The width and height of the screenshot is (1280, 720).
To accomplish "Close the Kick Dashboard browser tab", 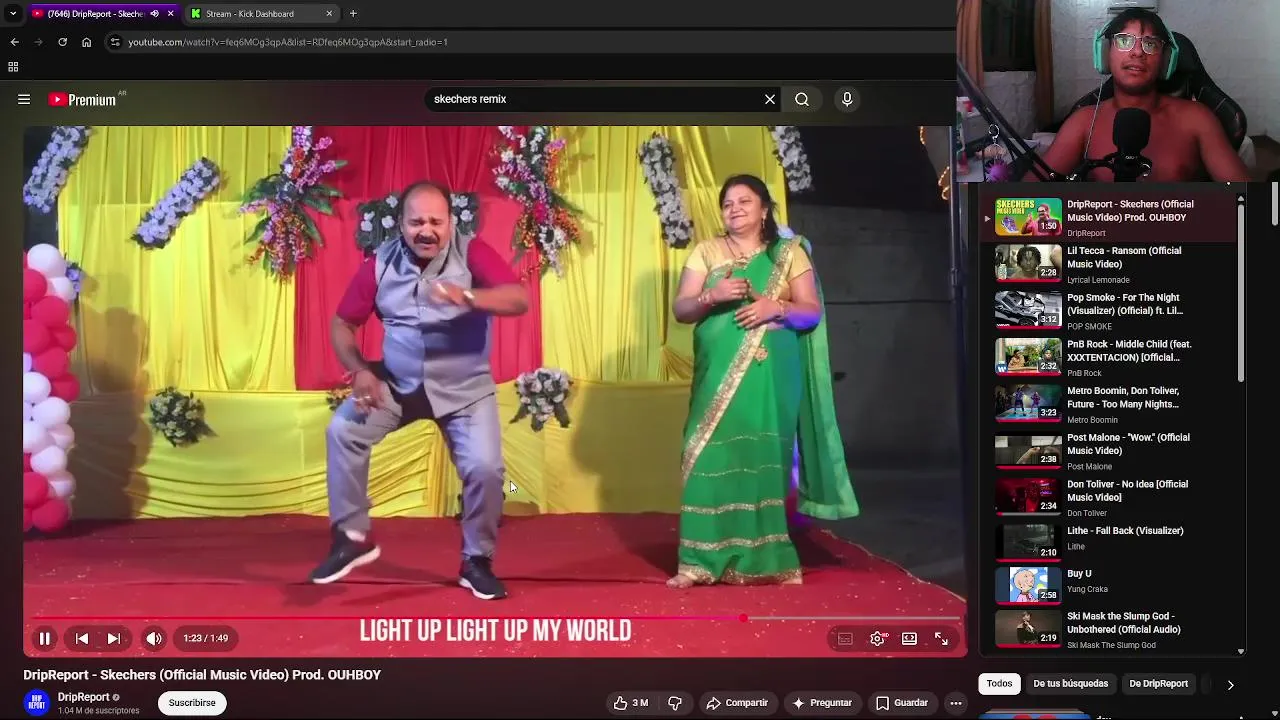I will (329, 14).
